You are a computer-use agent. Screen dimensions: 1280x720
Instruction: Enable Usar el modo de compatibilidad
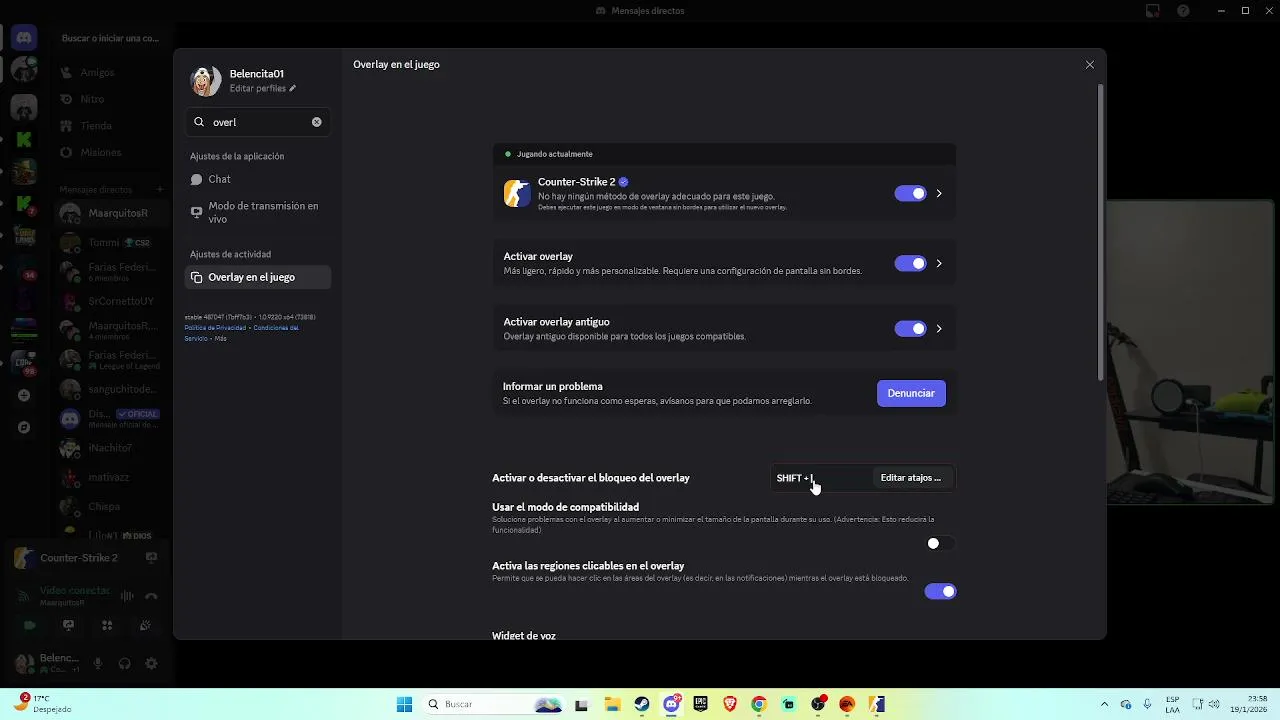(940, 543)
